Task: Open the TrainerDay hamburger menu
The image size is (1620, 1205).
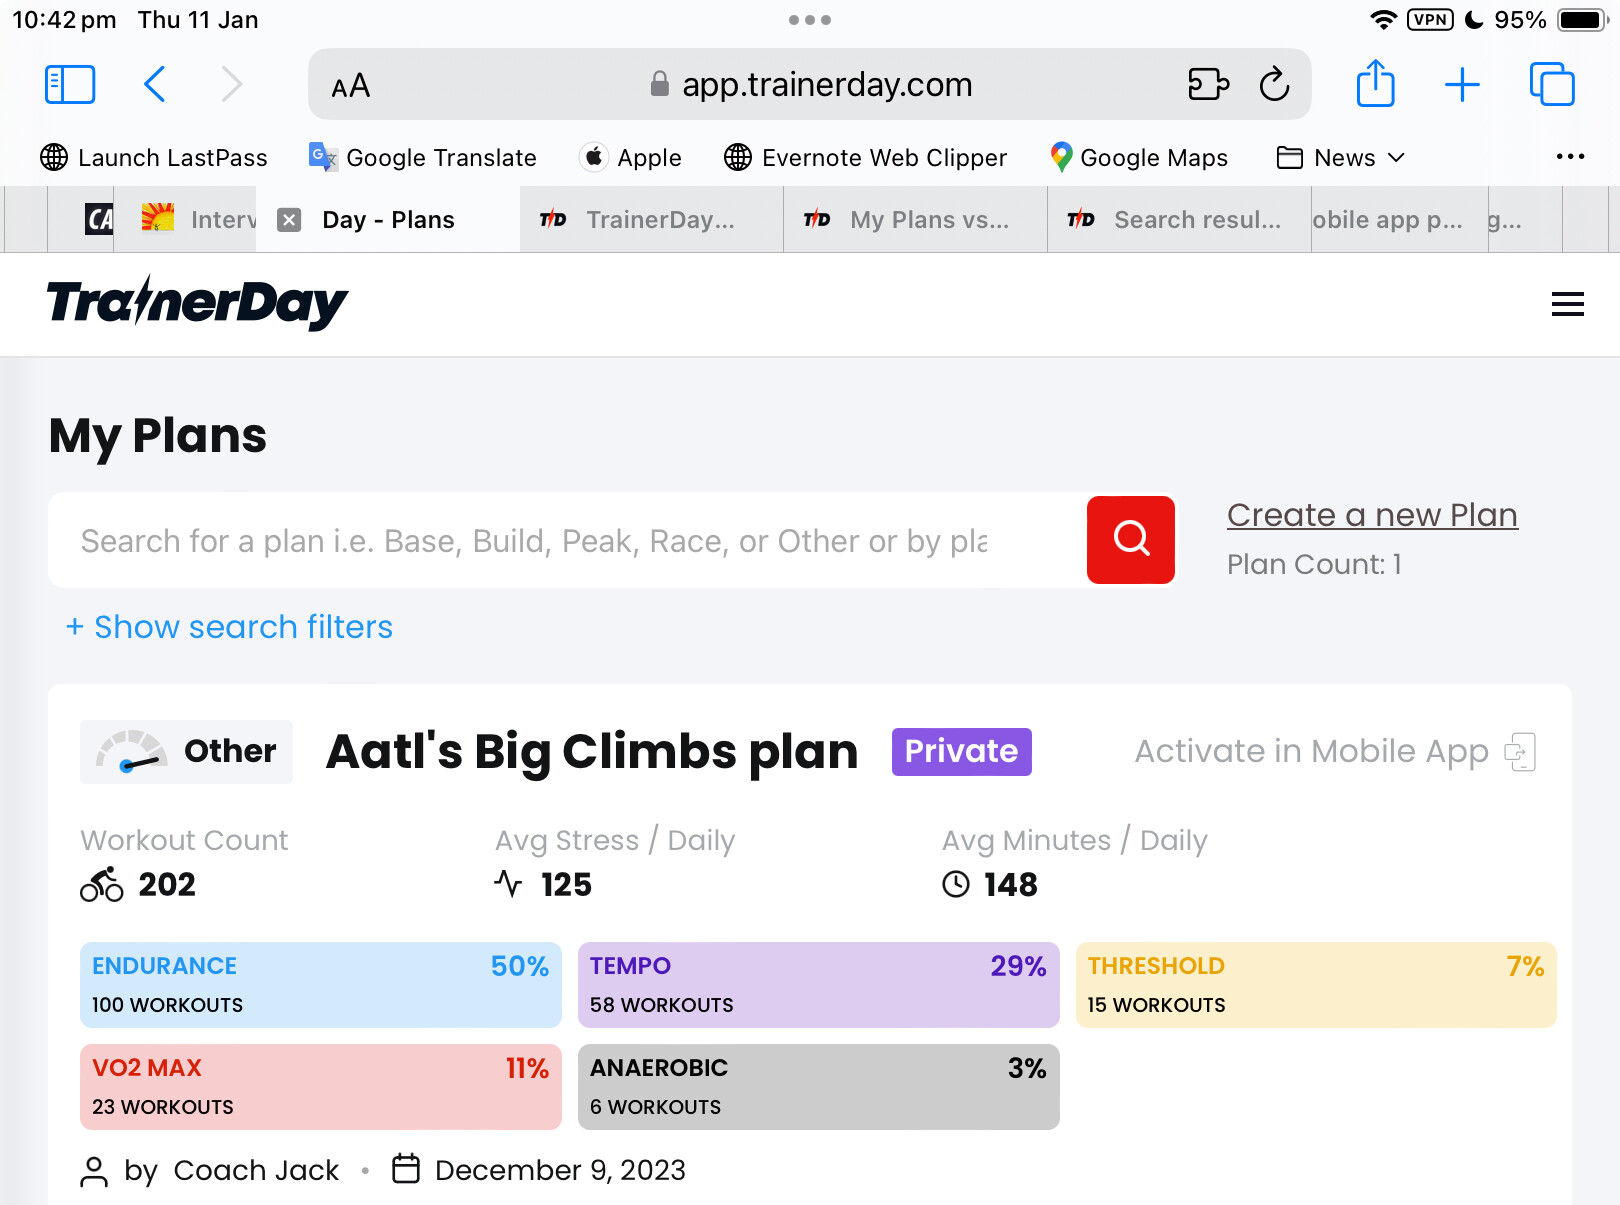Action: tap(1567, 304)
